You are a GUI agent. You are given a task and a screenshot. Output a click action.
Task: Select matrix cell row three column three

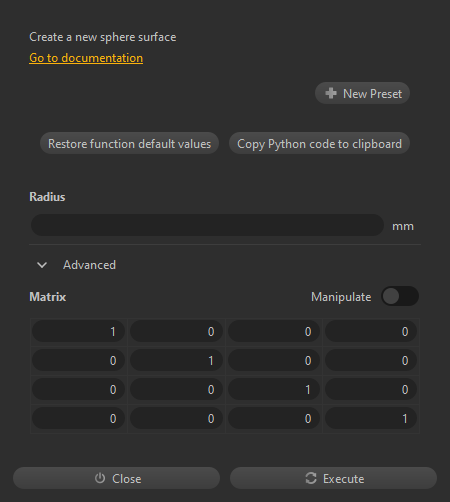coord(274,390)
